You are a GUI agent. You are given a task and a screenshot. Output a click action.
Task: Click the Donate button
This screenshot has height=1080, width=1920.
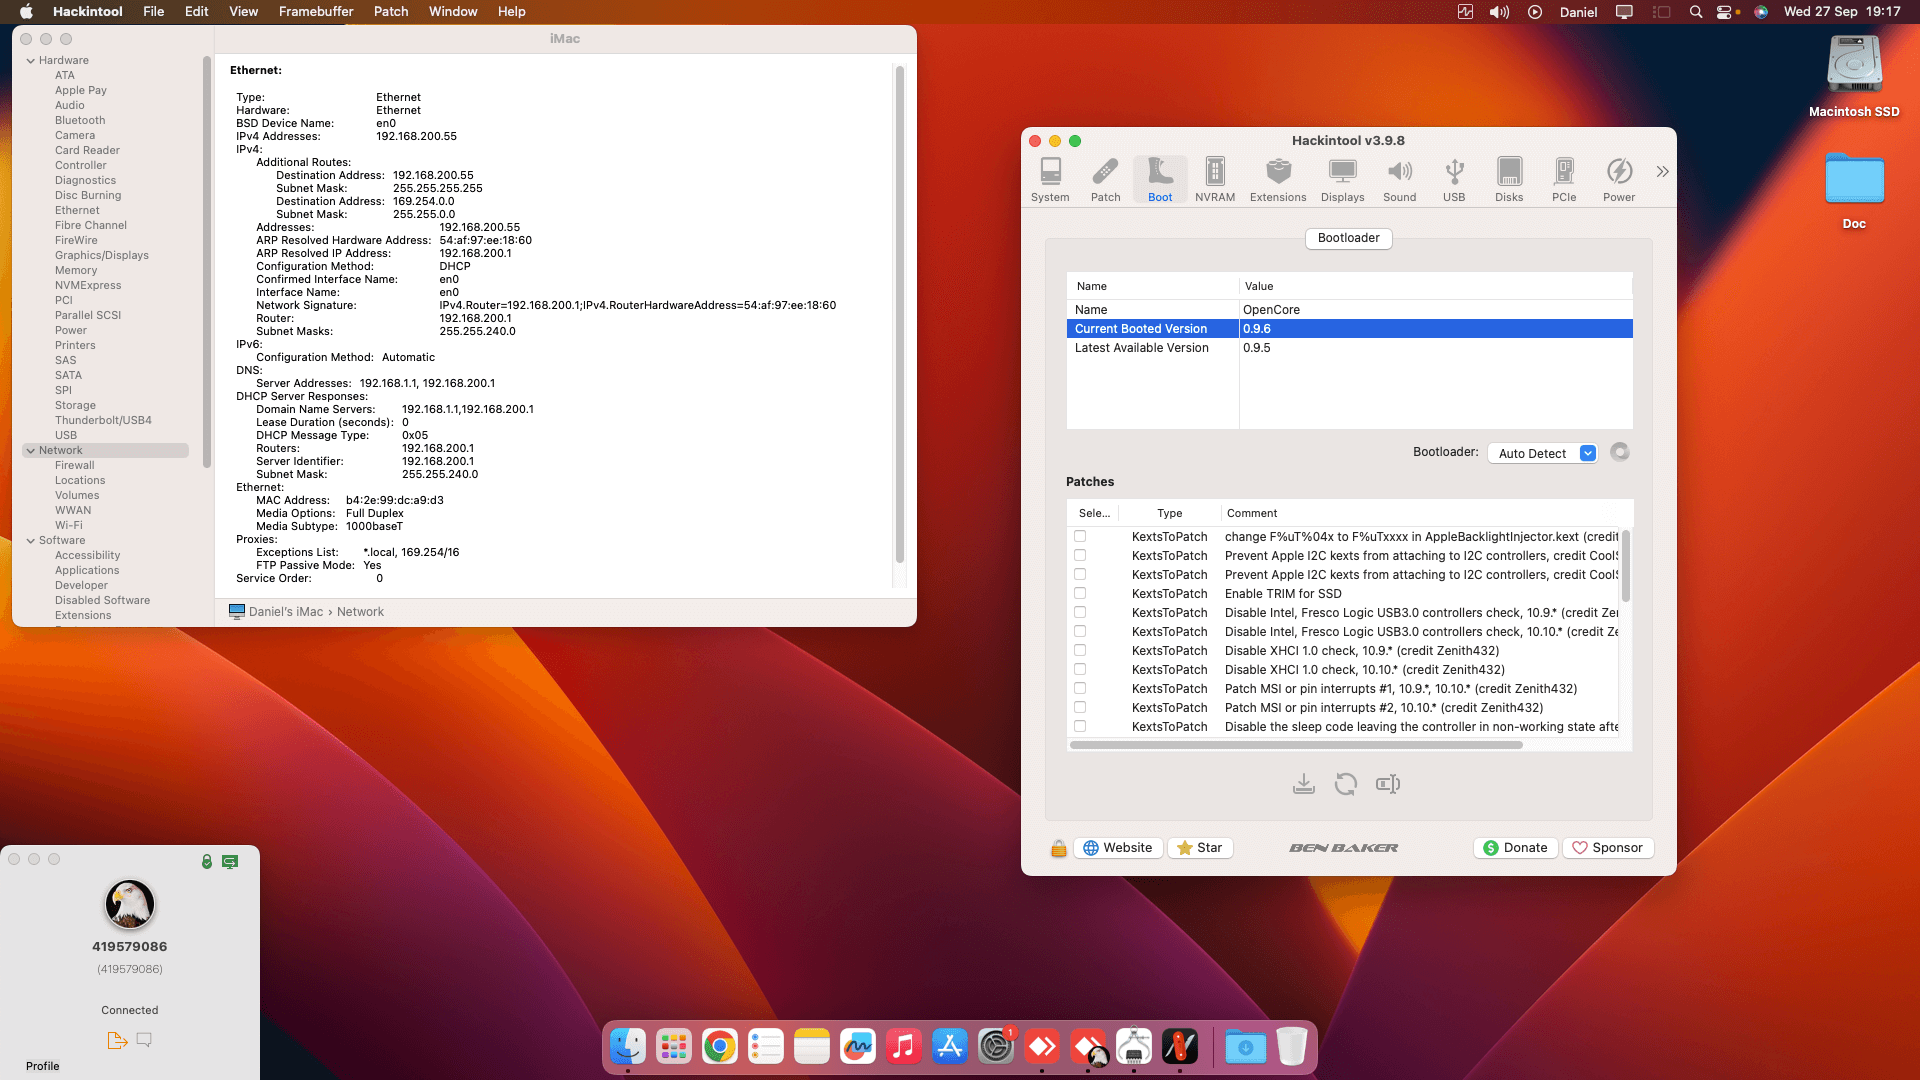pyautogui.click(x=1515, y=848)
